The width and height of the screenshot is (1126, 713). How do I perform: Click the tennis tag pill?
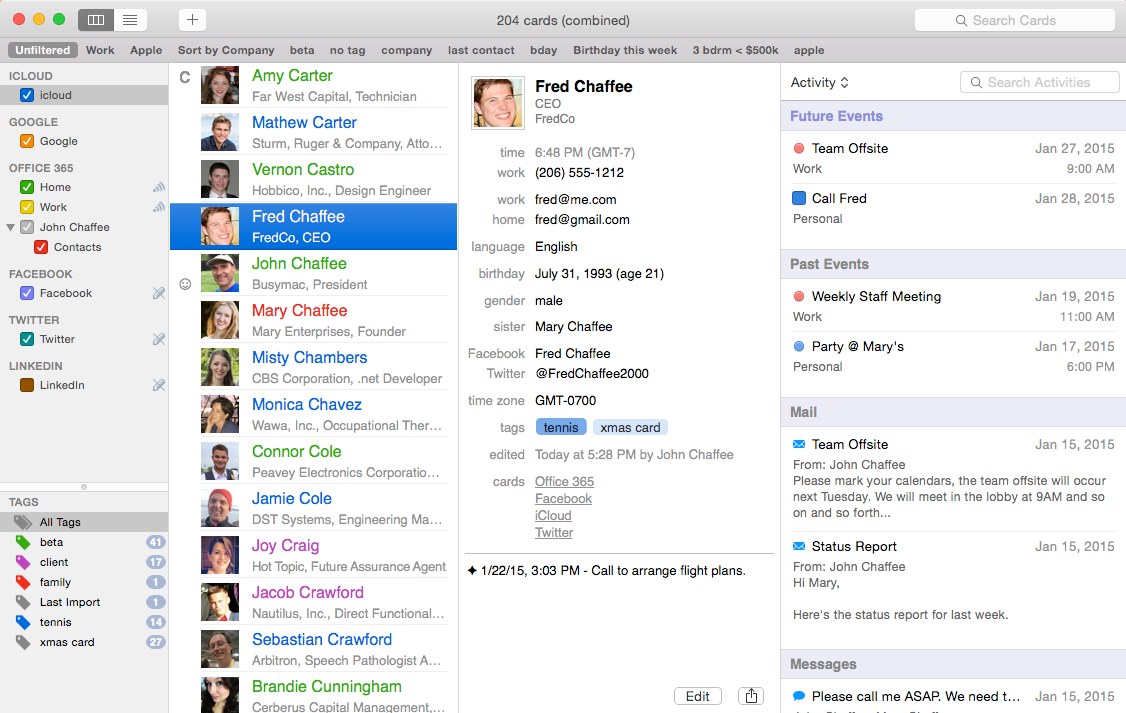[561, 427]
